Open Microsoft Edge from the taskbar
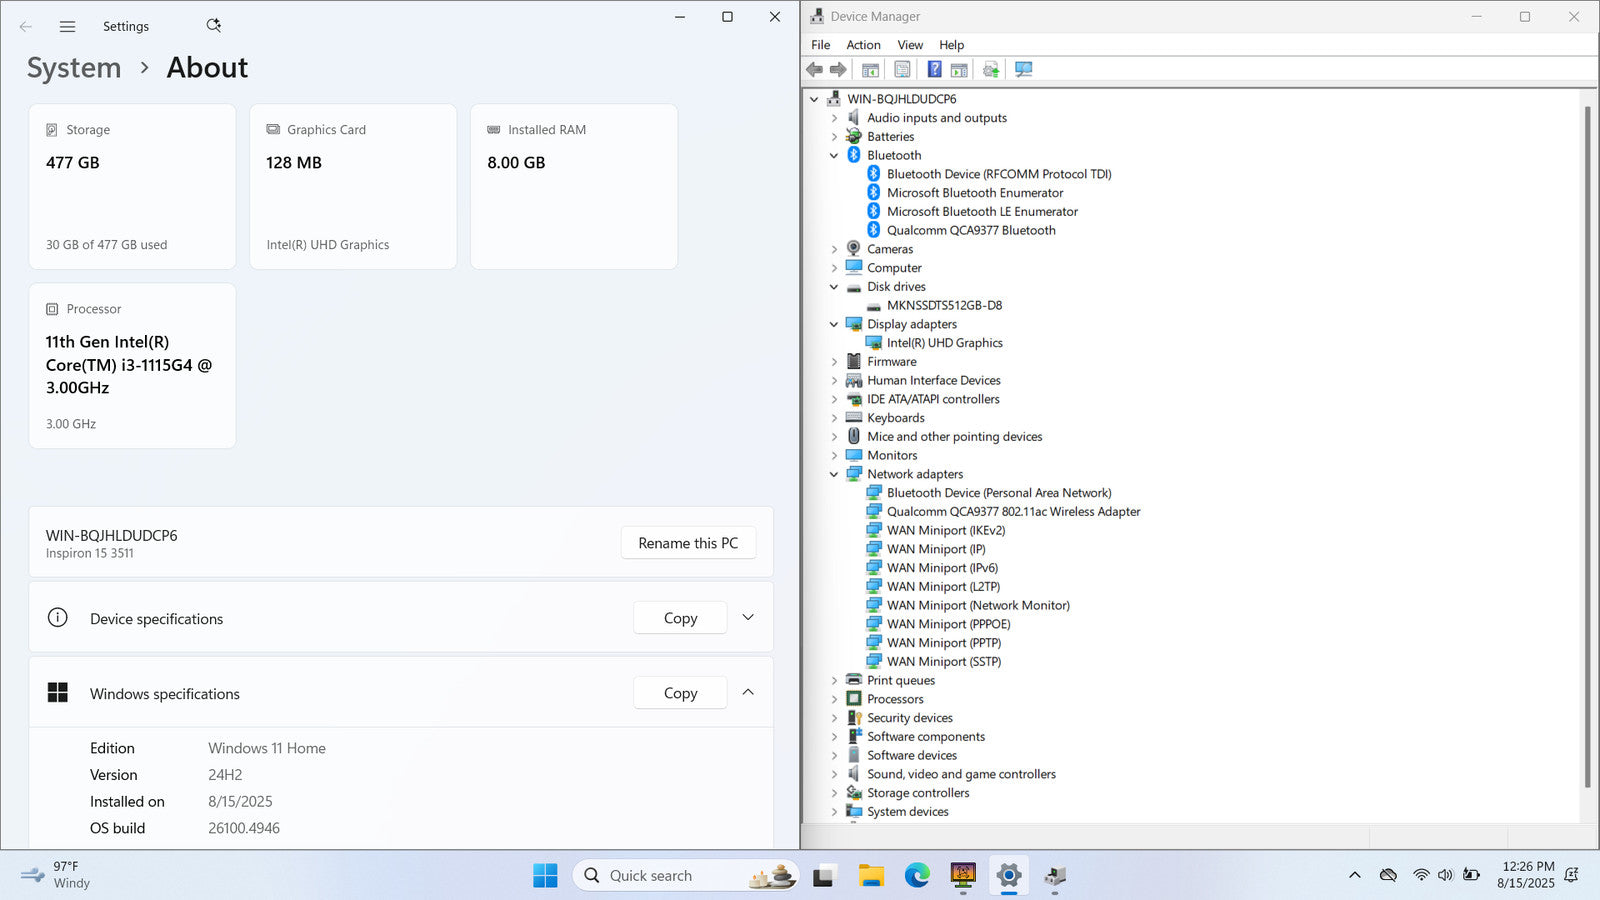Image resolution: width=1600 pixels, height=900 pixels. click(x=917, y=876)
